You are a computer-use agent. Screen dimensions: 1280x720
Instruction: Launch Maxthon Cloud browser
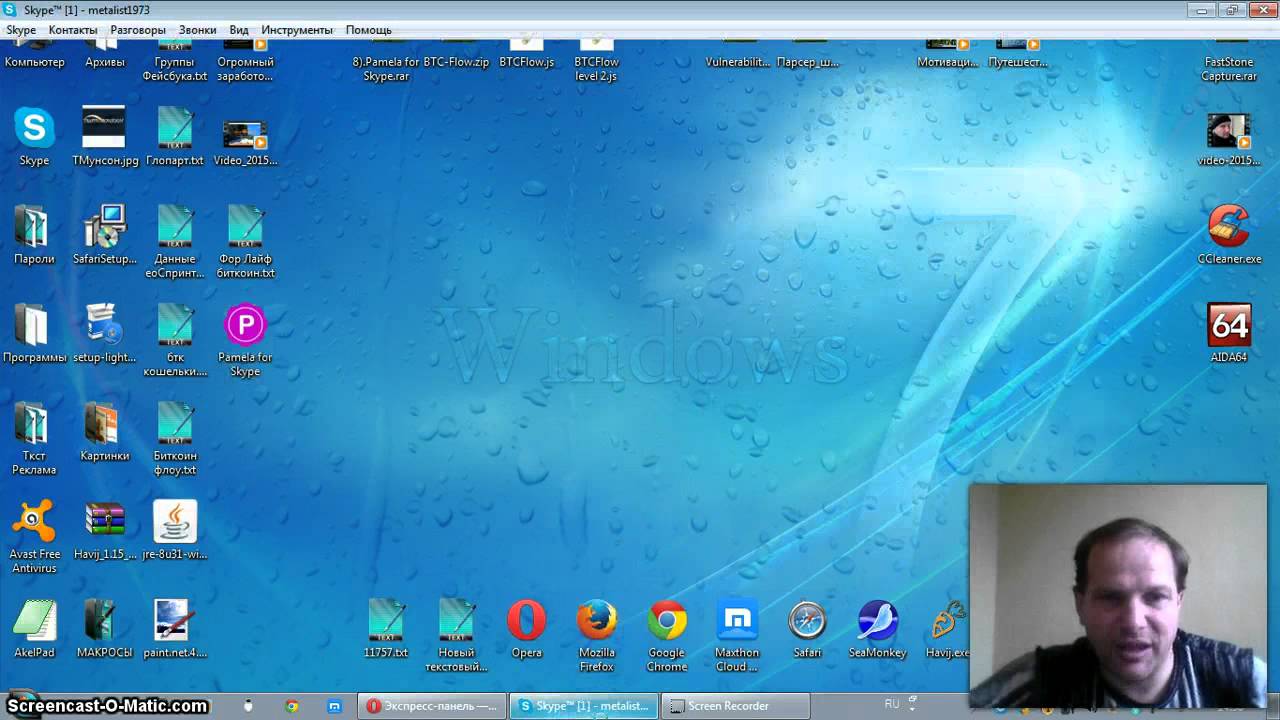point(737,635)
